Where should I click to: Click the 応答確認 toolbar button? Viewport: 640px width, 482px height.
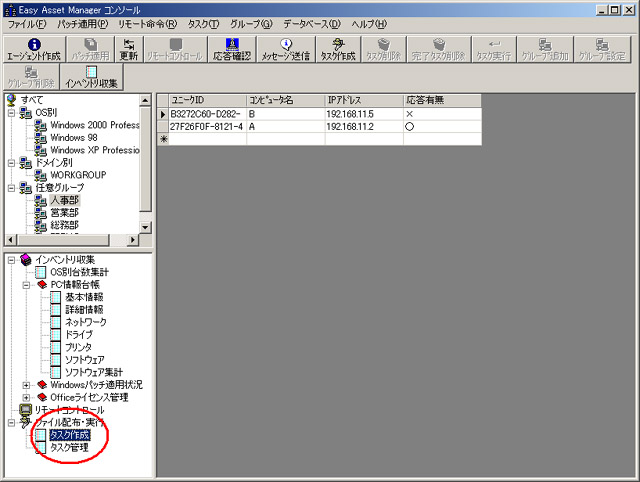(x=232, y=50)
